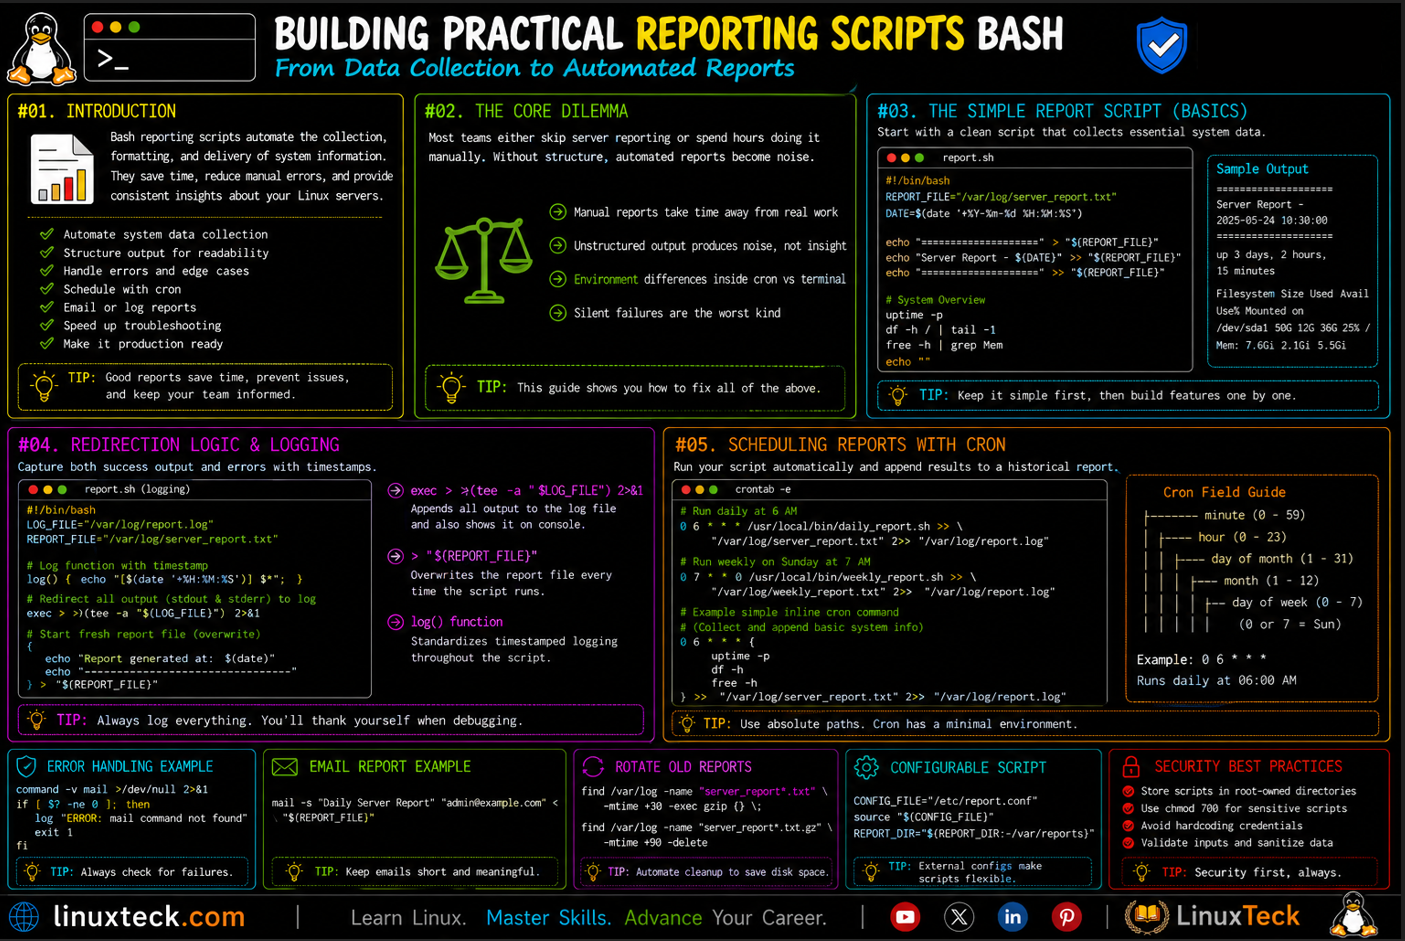Click red check beside 'Store scripts in root-owned directories'

pyautogui.click(x=1128, y=791)
